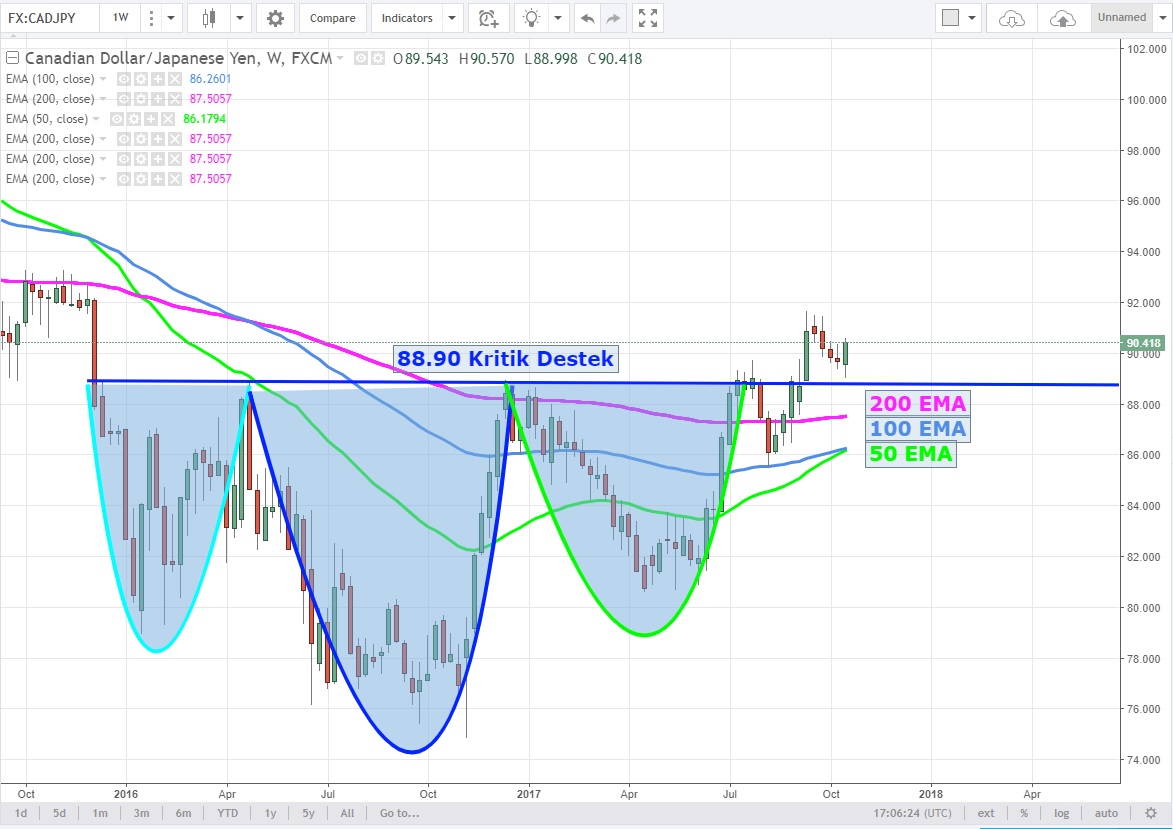1173x829 pixels.
Task: Open the Unnamed layout dropdown arrow
Action: pos(1161,18)
